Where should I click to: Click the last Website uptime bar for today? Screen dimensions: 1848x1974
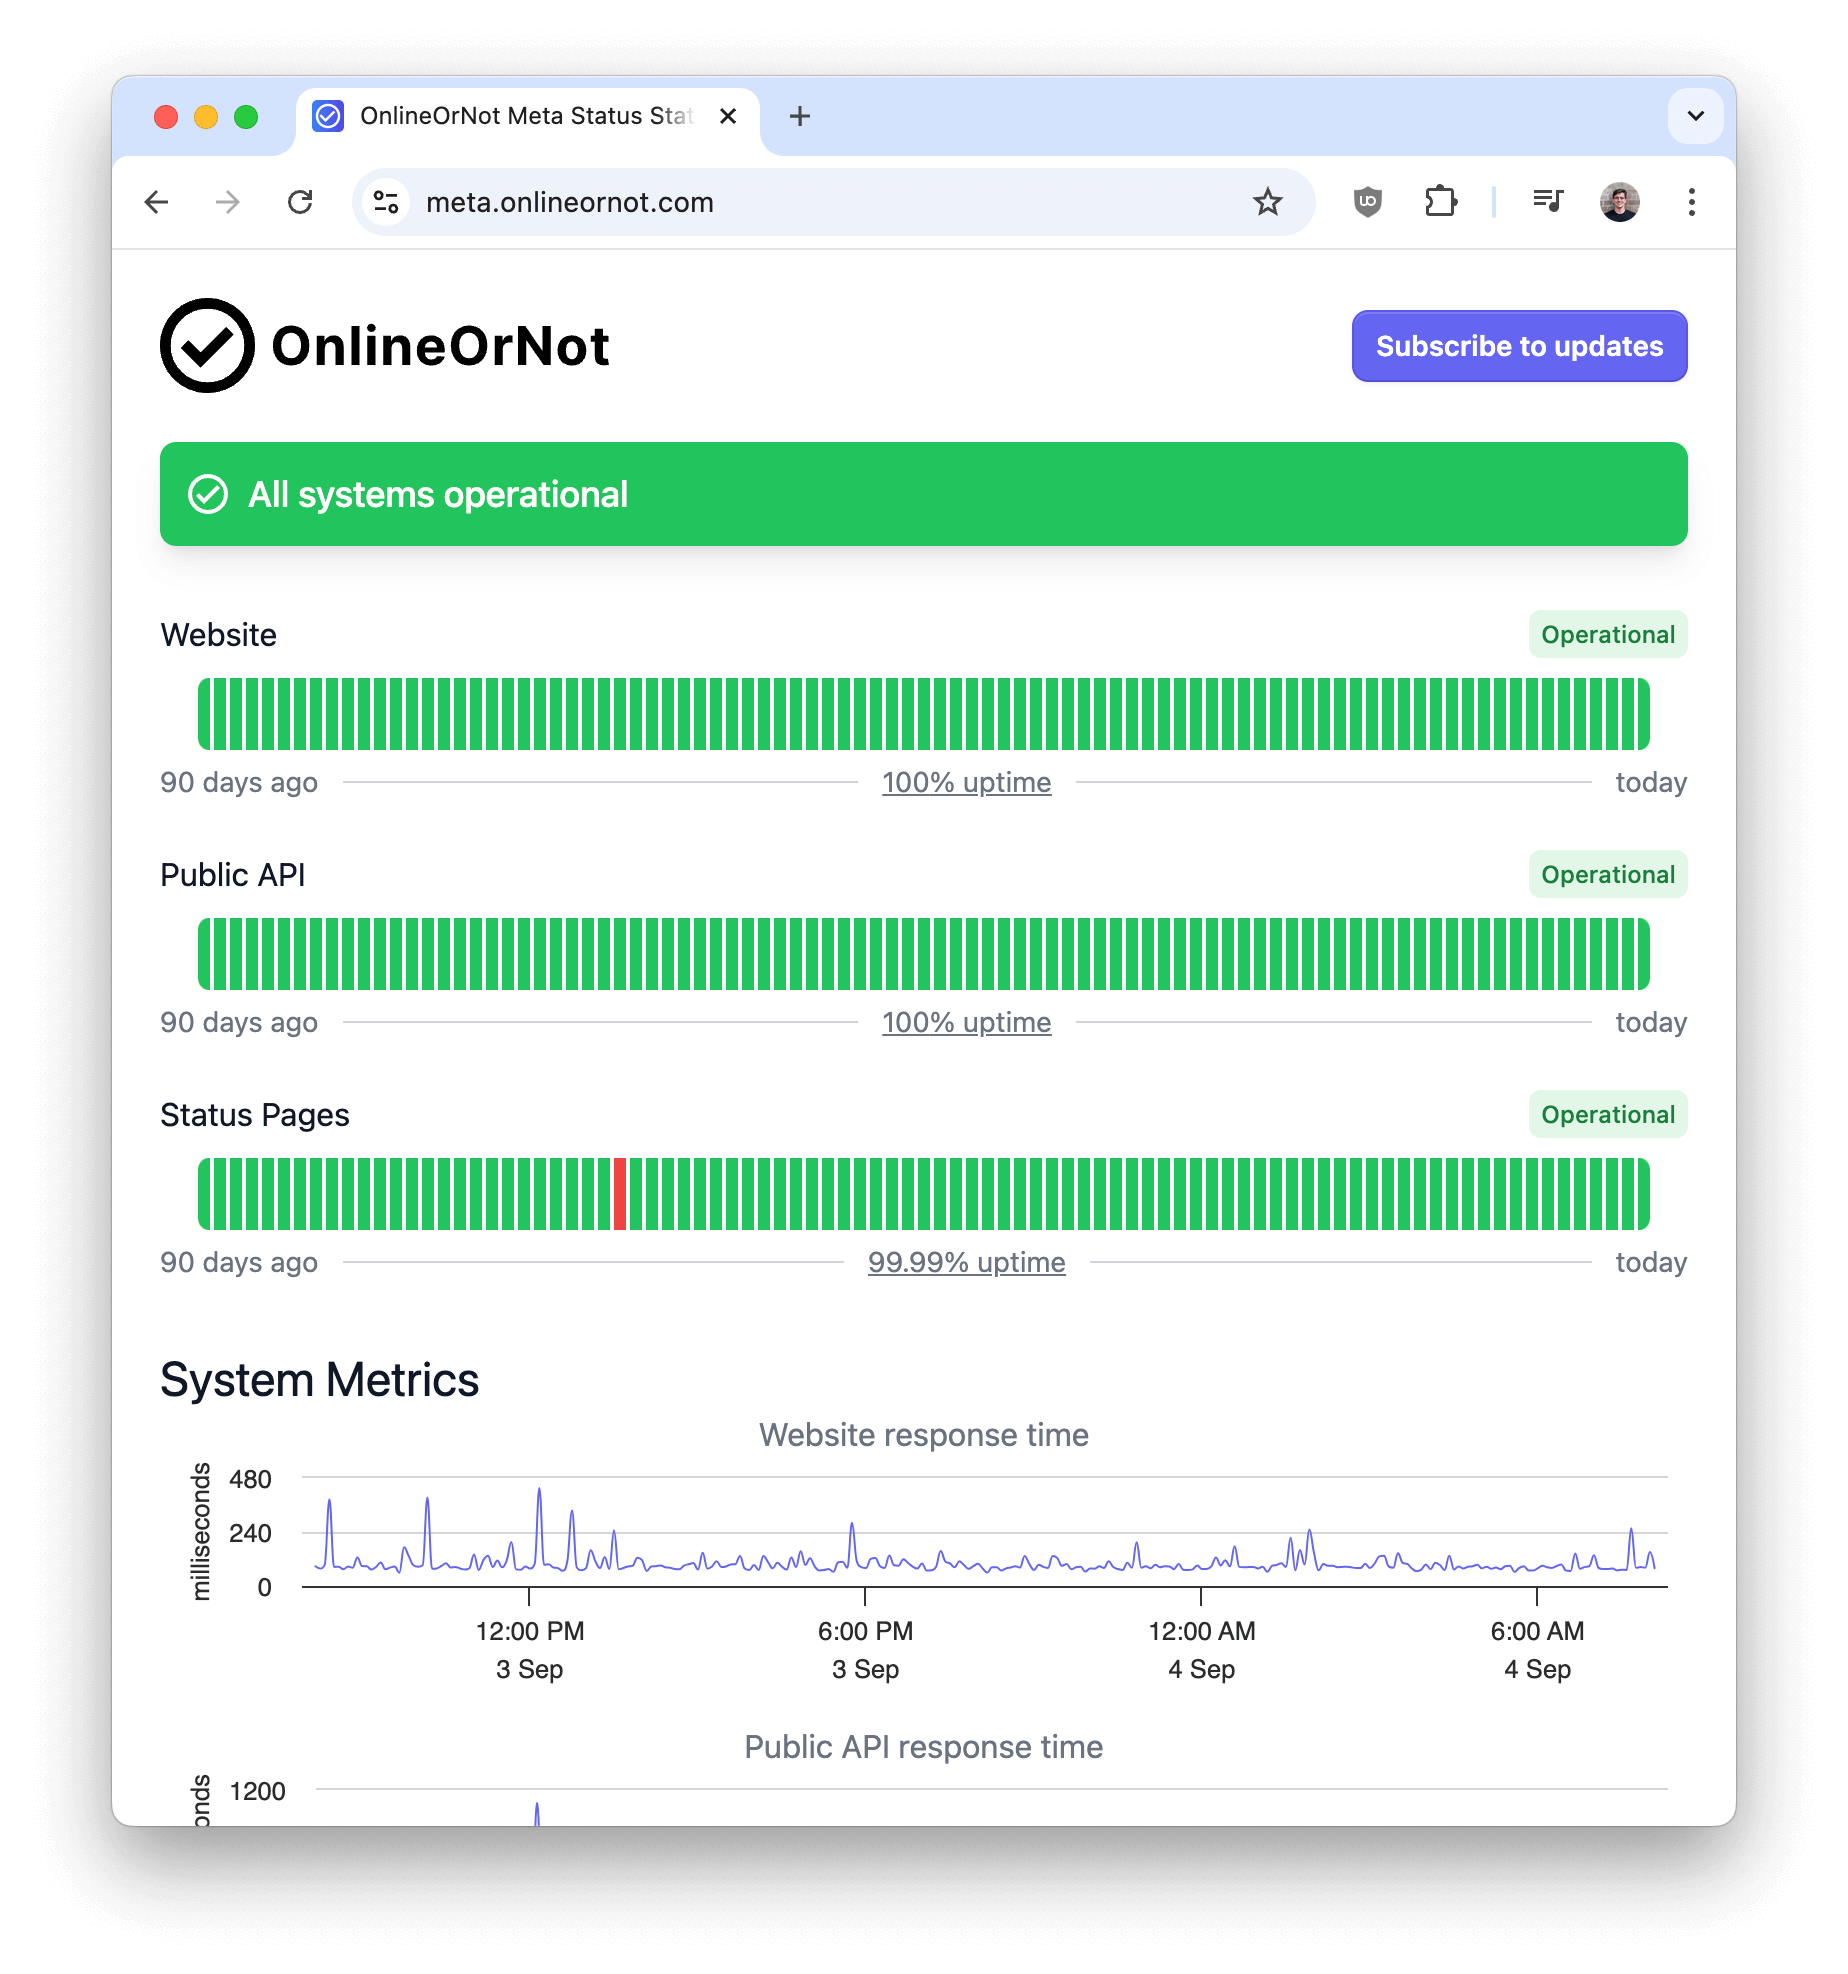[x=1643, y=714]
